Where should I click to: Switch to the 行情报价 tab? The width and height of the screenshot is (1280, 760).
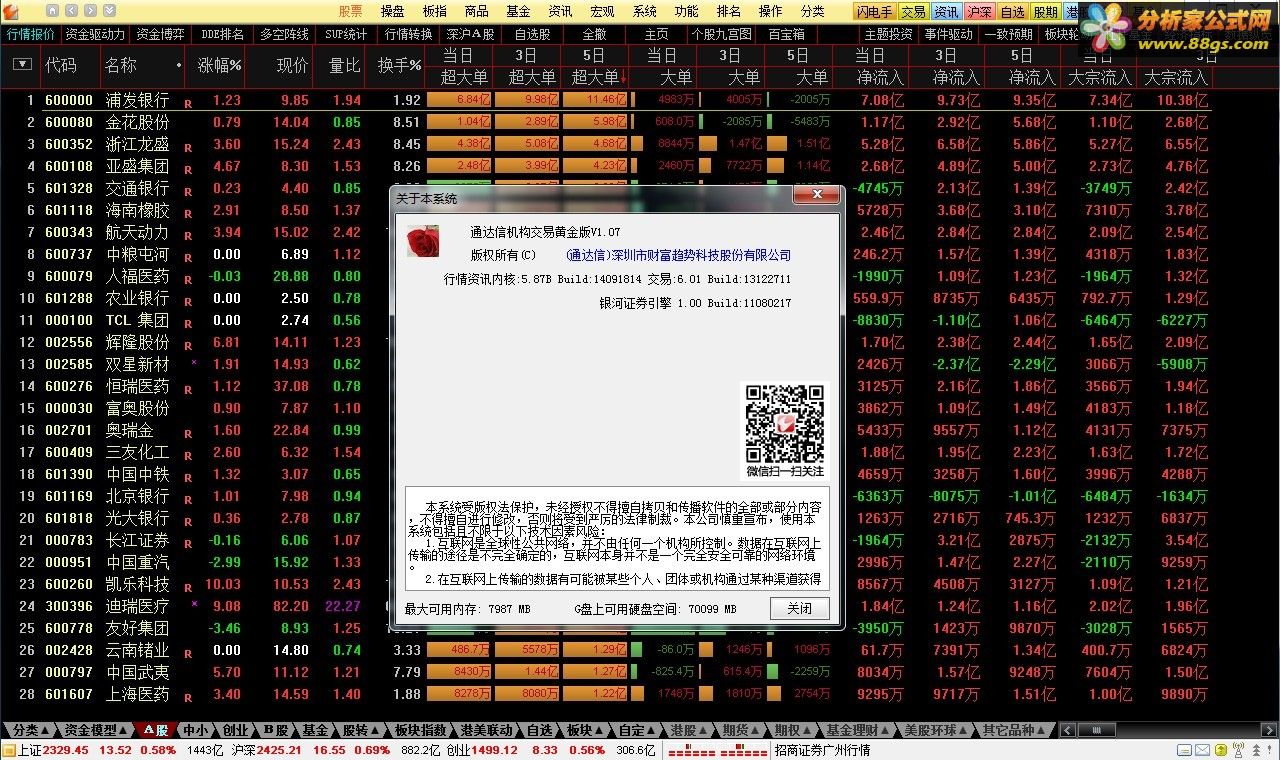tap(30, 33)
